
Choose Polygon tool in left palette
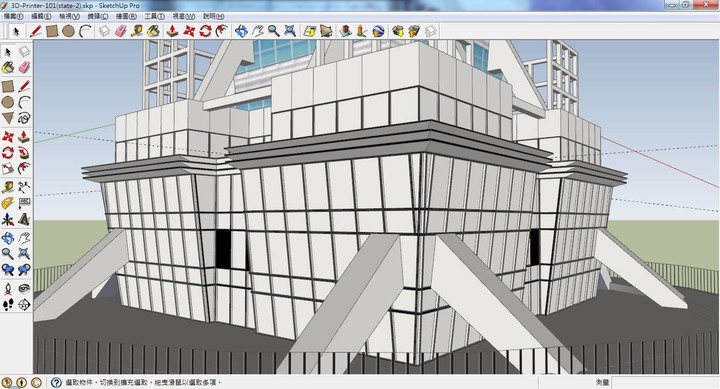[x=8, y=118]
